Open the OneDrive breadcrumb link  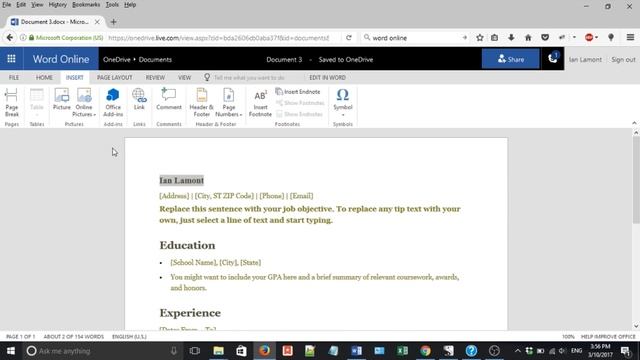[x=117, y=60]
